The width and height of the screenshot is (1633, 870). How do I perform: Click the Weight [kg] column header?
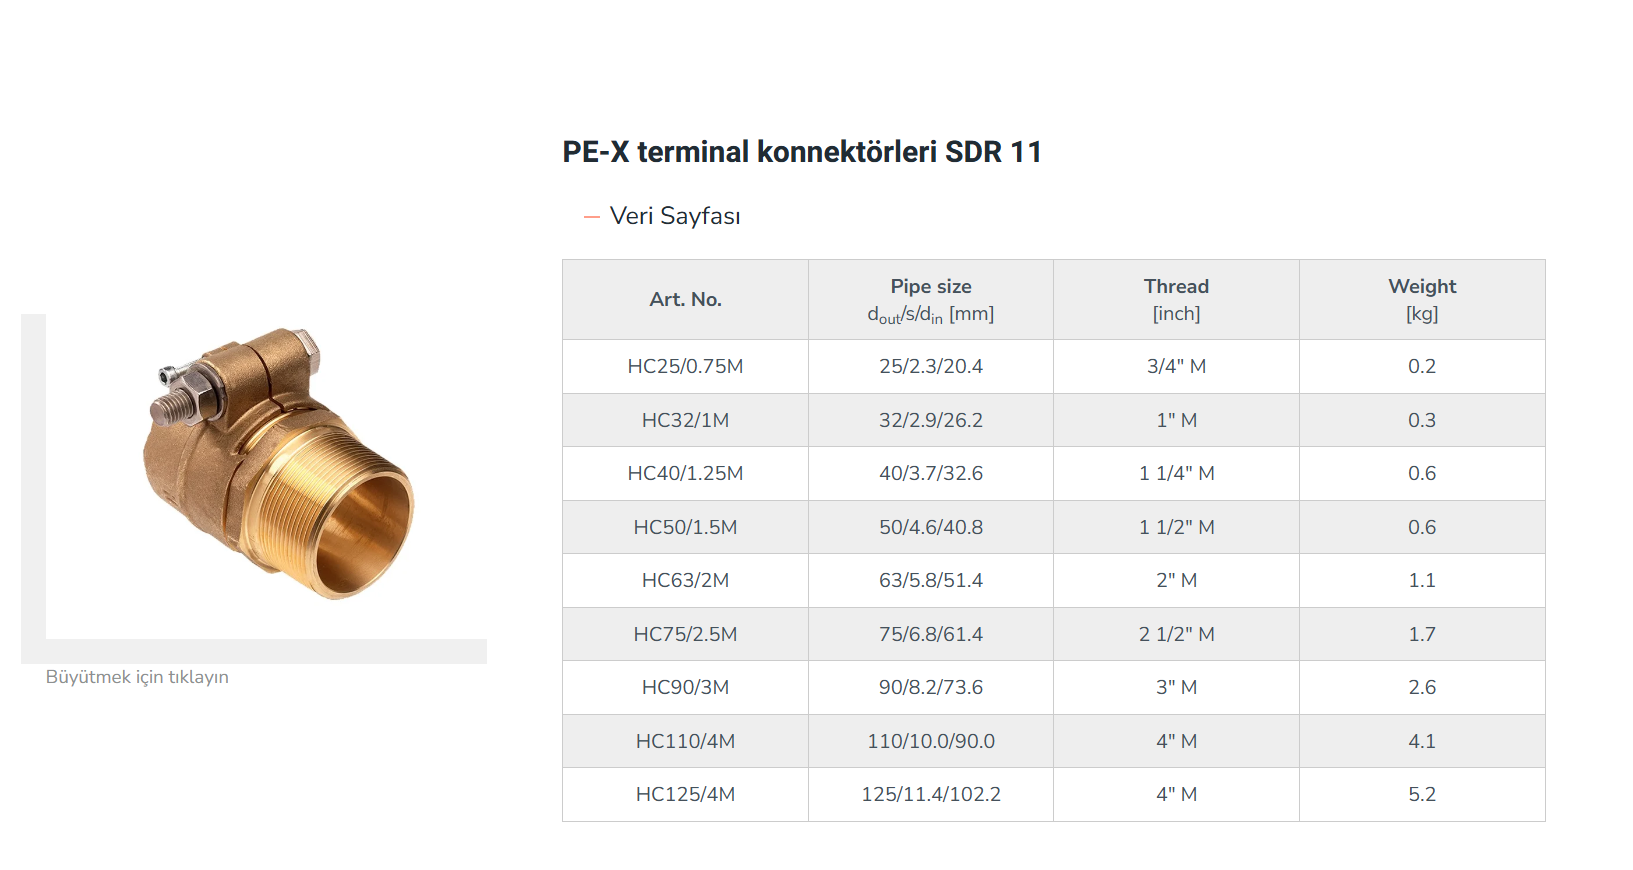[1421, 299]
